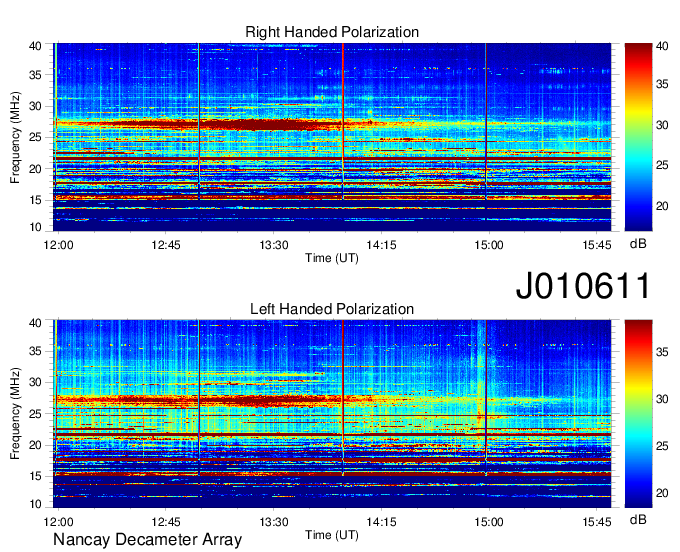Click the Left Handed Polarization spectrogram

332,414
